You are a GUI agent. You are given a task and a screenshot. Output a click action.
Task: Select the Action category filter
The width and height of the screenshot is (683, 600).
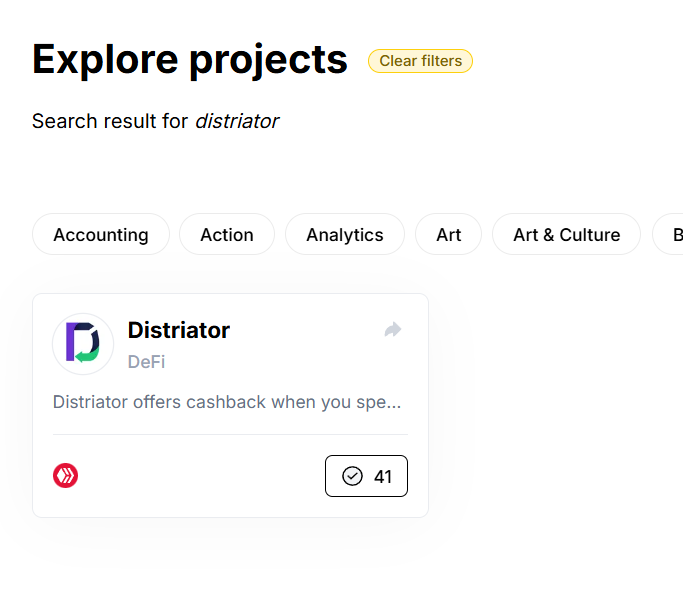coord(227,234)
